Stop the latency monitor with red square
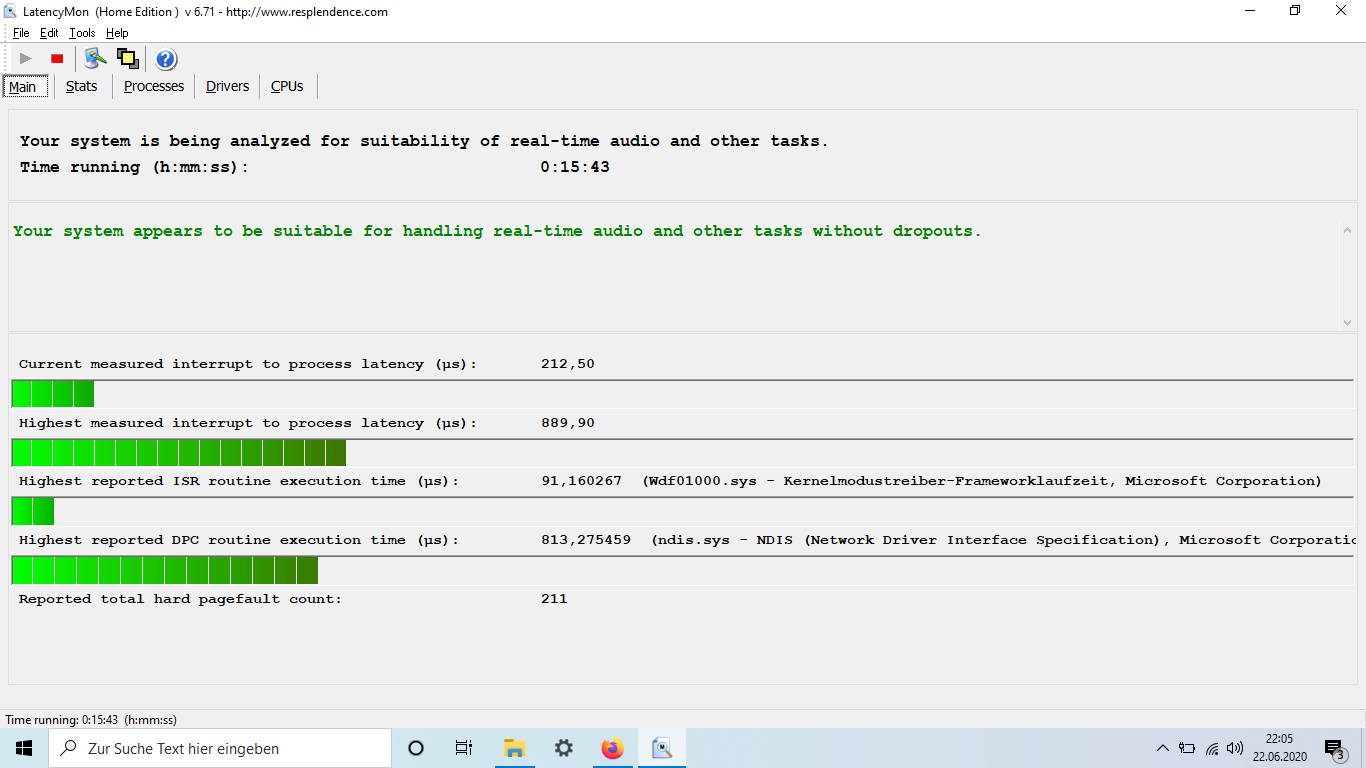 [57, 59]
